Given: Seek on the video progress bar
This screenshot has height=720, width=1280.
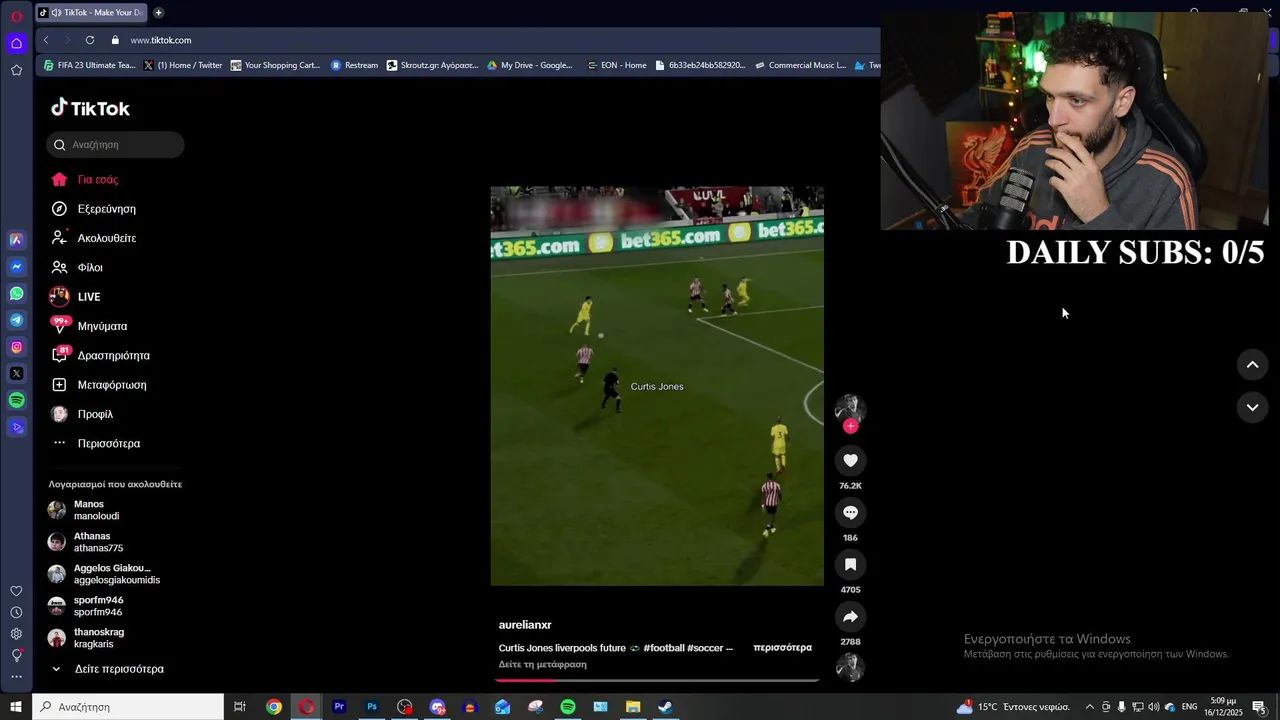Looking at the screenshot, I should [x=657, y=680].
